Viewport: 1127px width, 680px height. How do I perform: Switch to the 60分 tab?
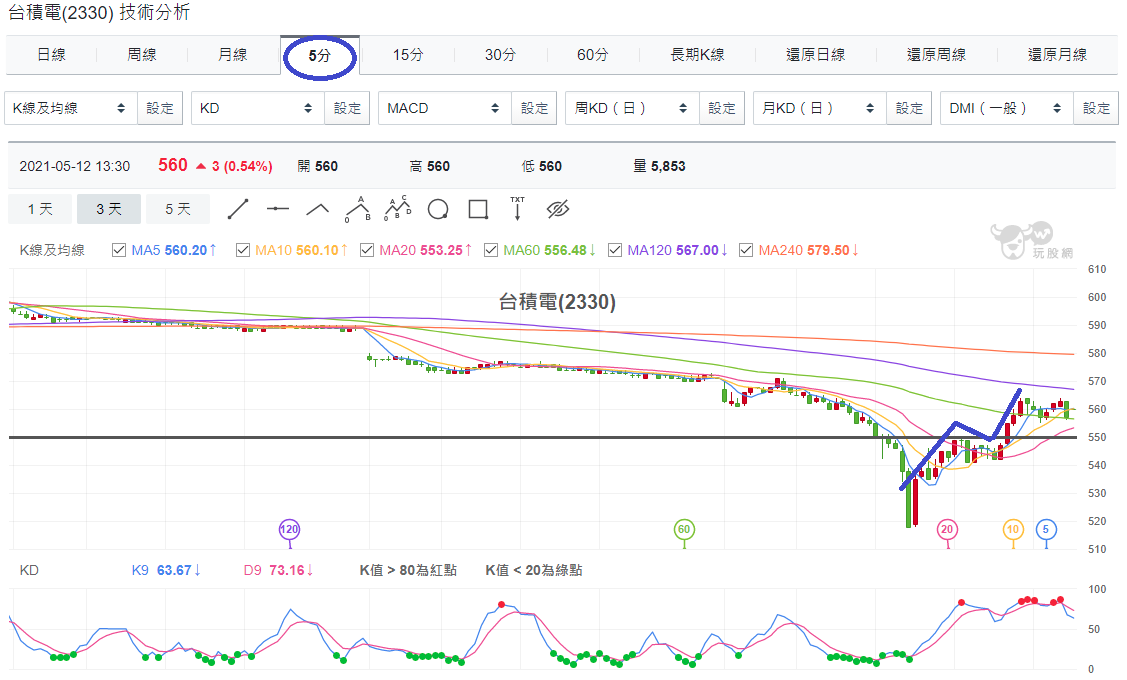tap(593, 55)
